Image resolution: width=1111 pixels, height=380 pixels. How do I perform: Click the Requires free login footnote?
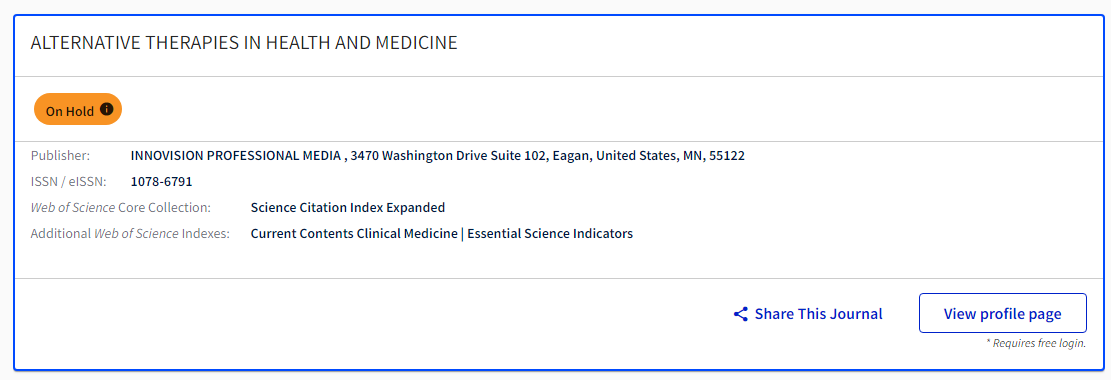1036,343
